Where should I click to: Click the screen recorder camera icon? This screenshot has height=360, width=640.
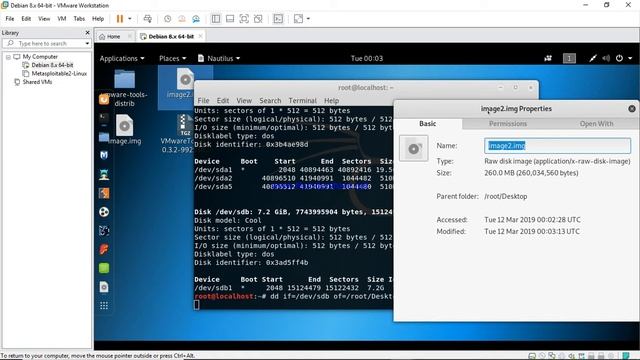[548, 58]
